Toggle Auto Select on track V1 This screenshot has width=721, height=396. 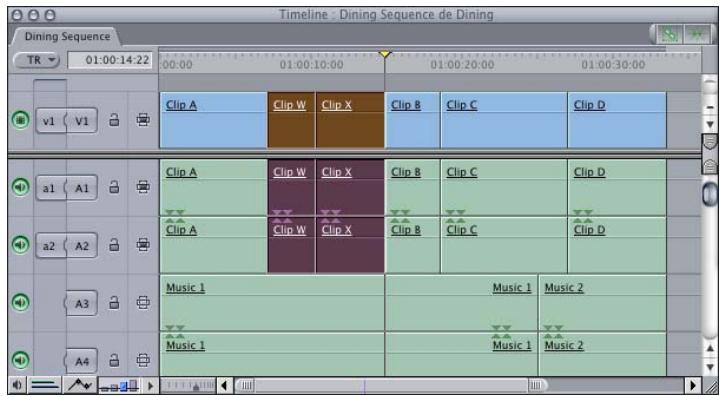(143, 120)
